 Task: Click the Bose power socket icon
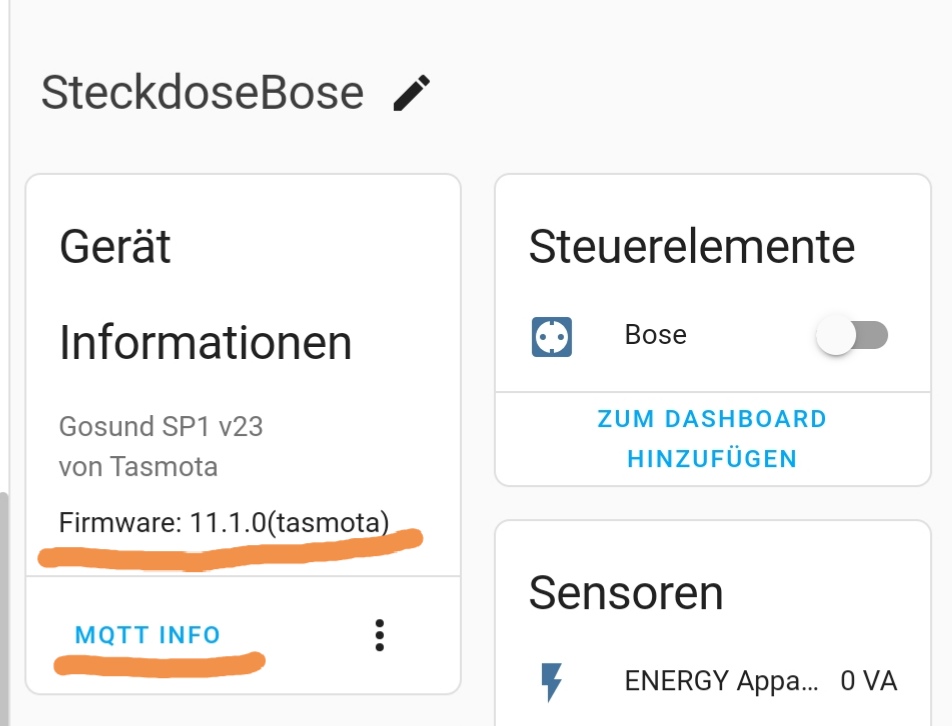(551, 337)
